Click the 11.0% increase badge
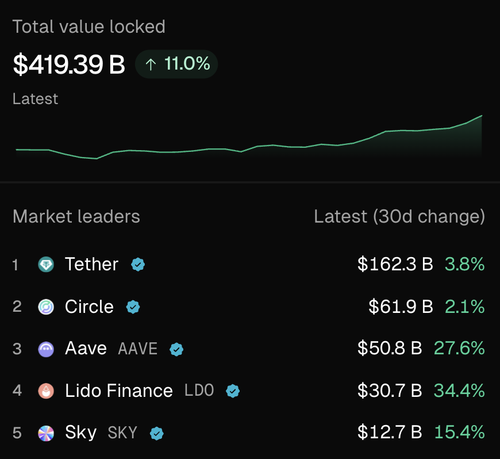The width and height of the screenshot is (500, 459). click(177, 64)
